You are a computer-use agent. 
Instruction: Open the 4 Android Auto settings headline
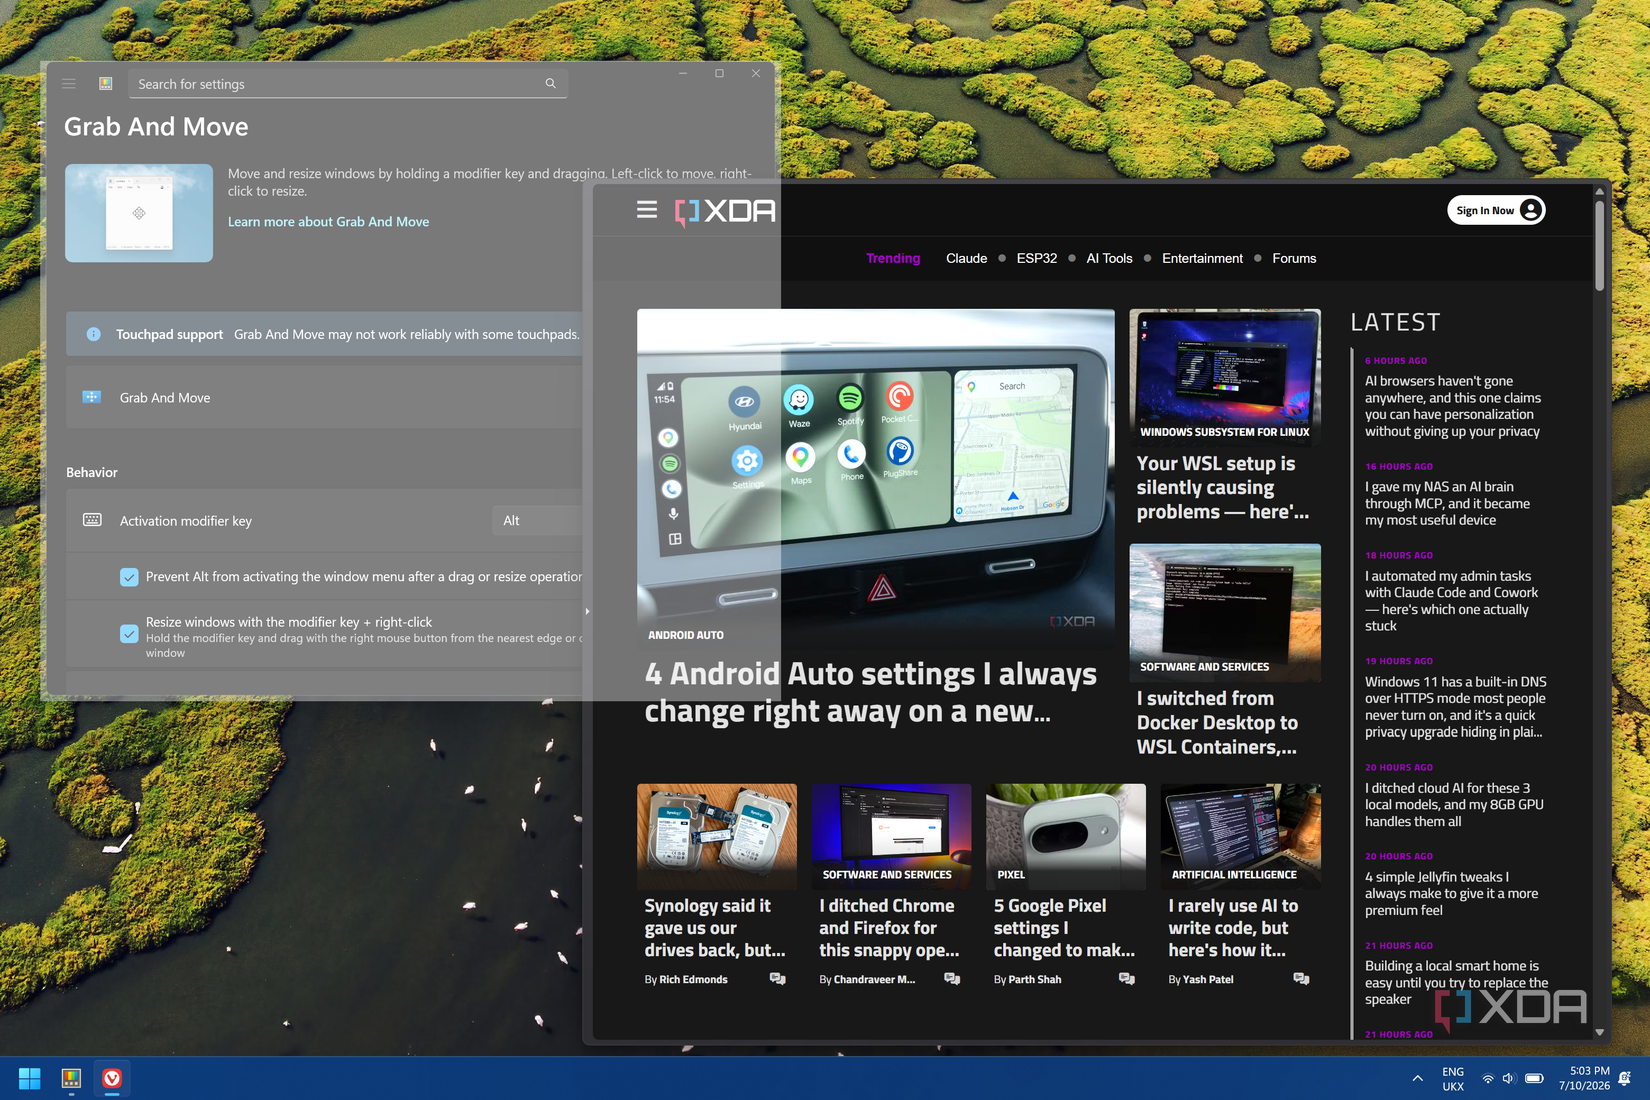(871, 692)
